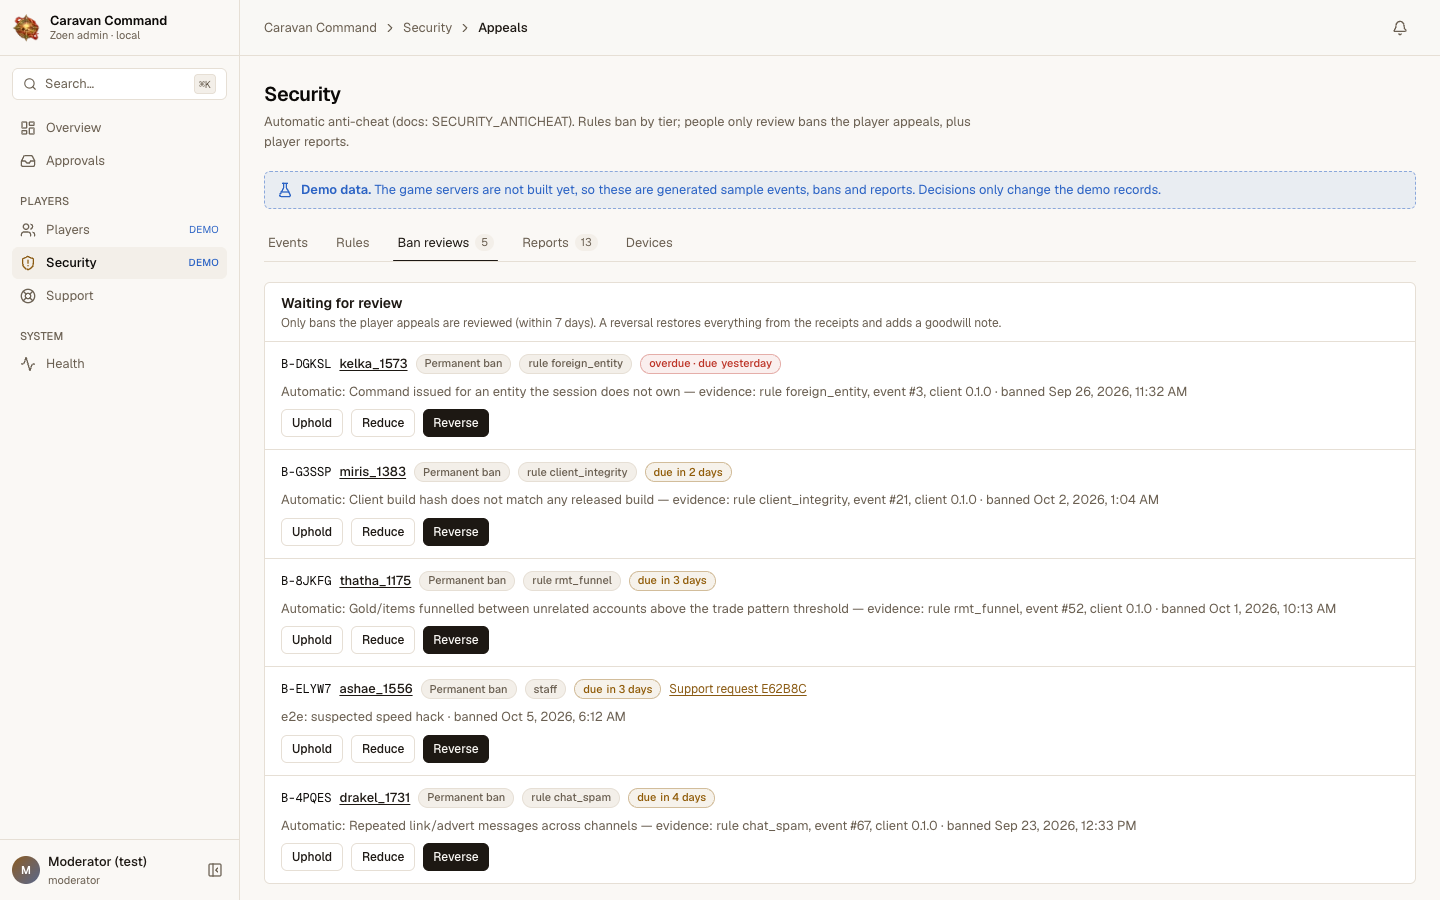Reverse ban B-8JKFG for thatha_1175
1440x900 pixels.
pos(456,640)
